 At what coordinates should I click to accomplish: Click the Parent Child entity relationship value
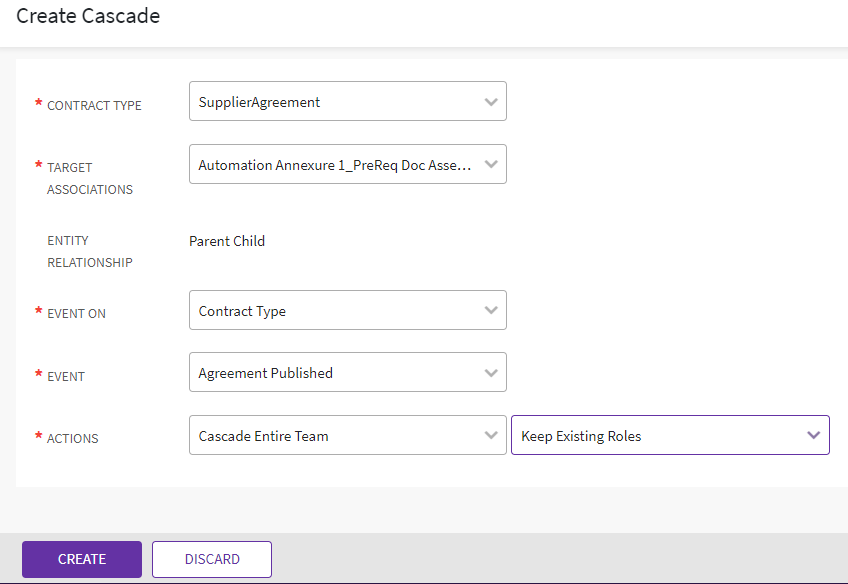tap(227, 241)
